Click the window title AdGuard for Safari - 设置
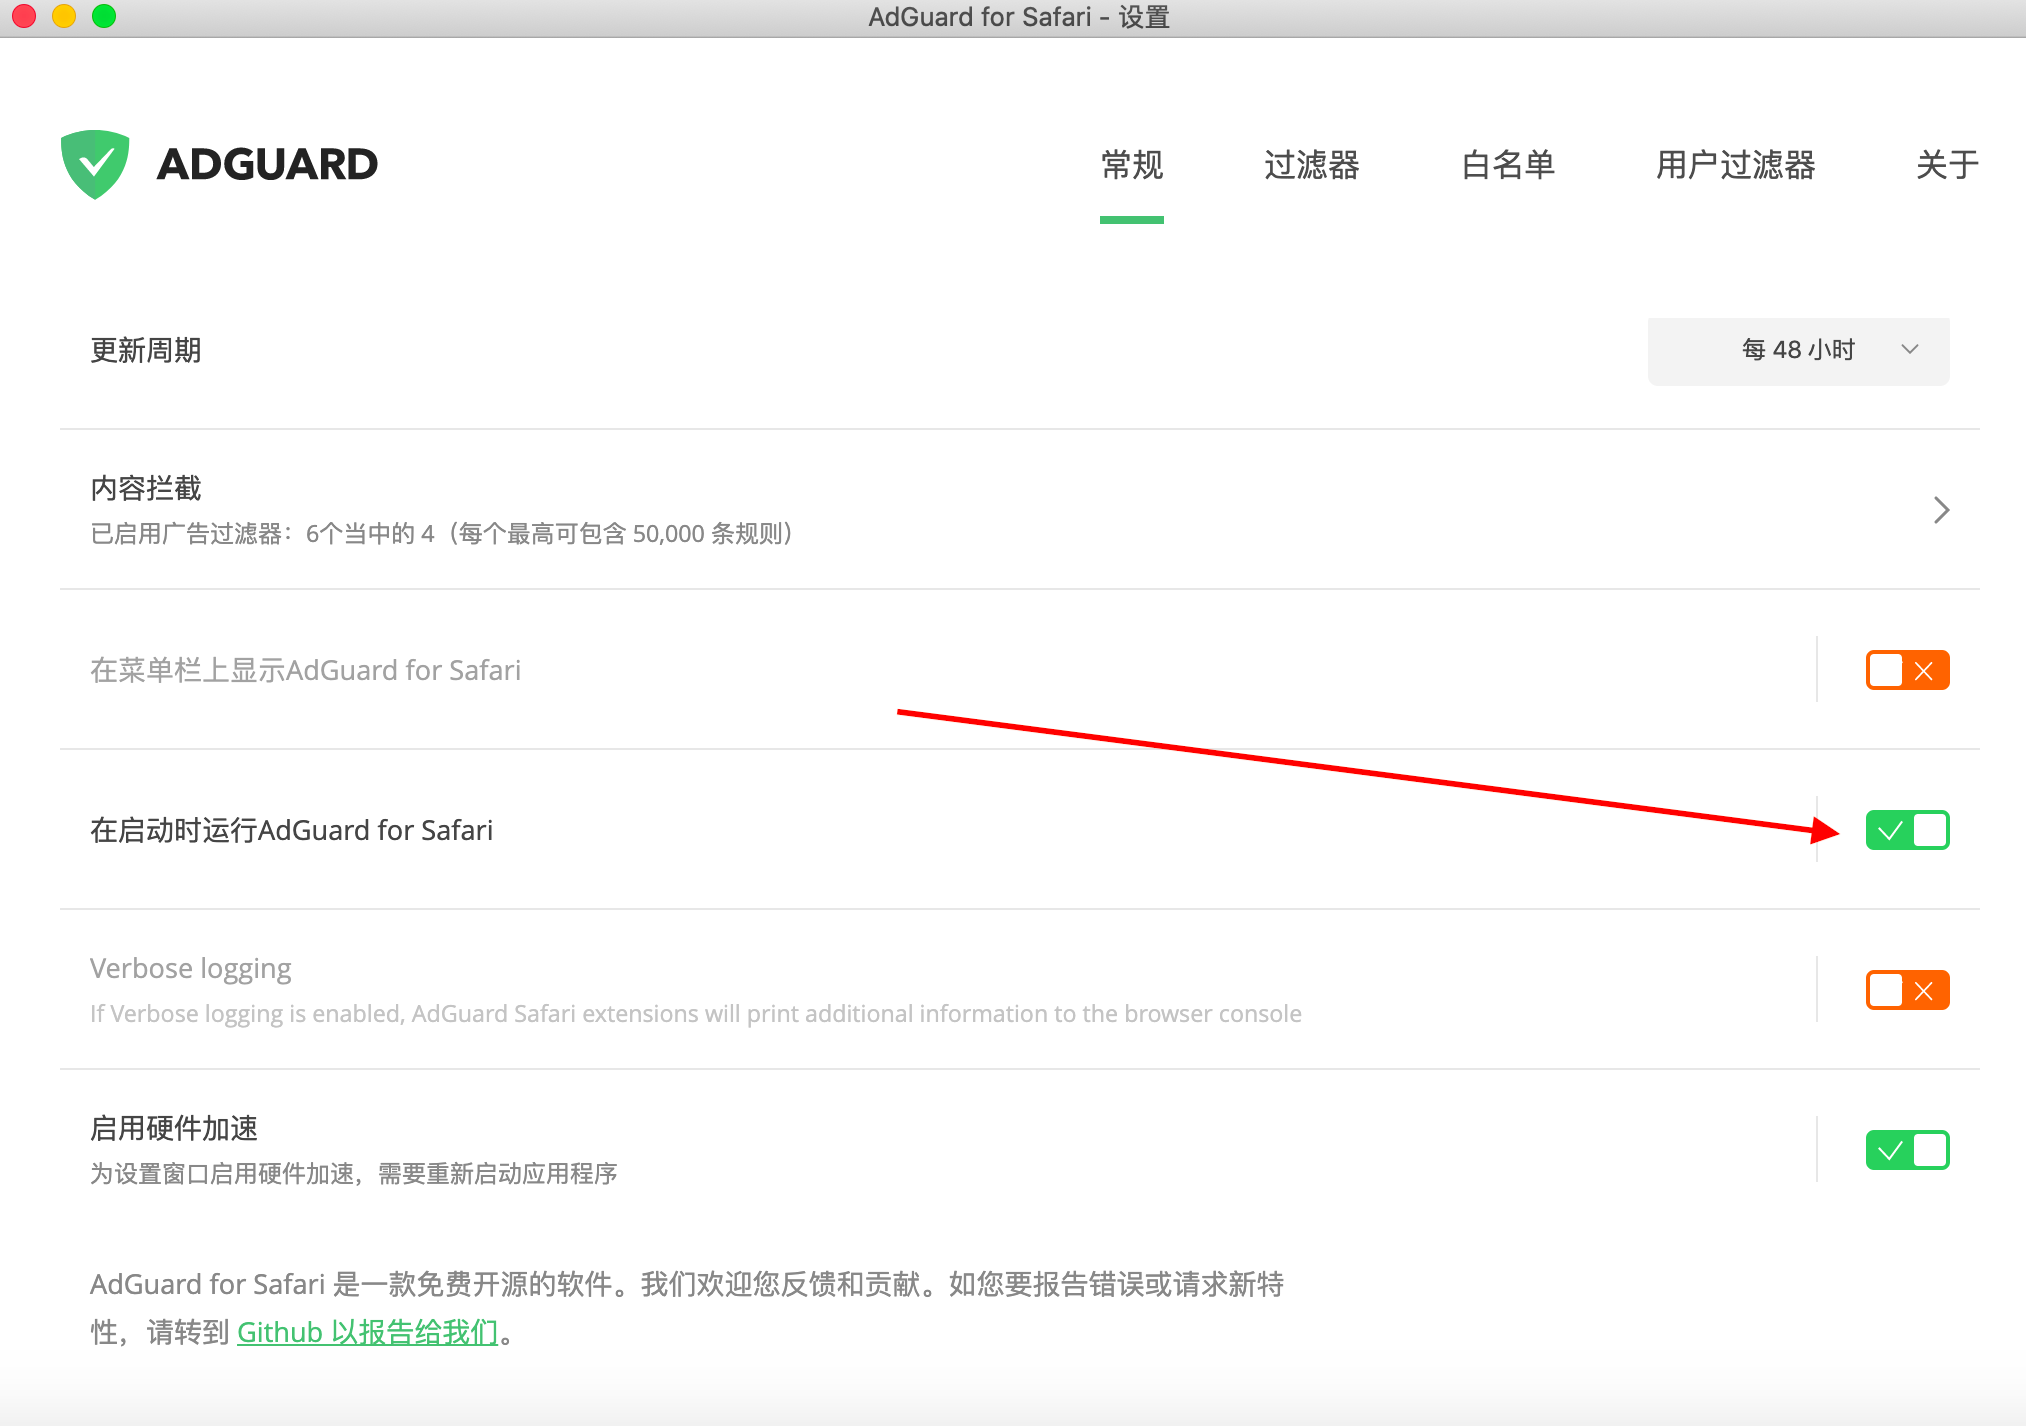This screenshot has height=1426, width=2026. (x=1019, y=17)
